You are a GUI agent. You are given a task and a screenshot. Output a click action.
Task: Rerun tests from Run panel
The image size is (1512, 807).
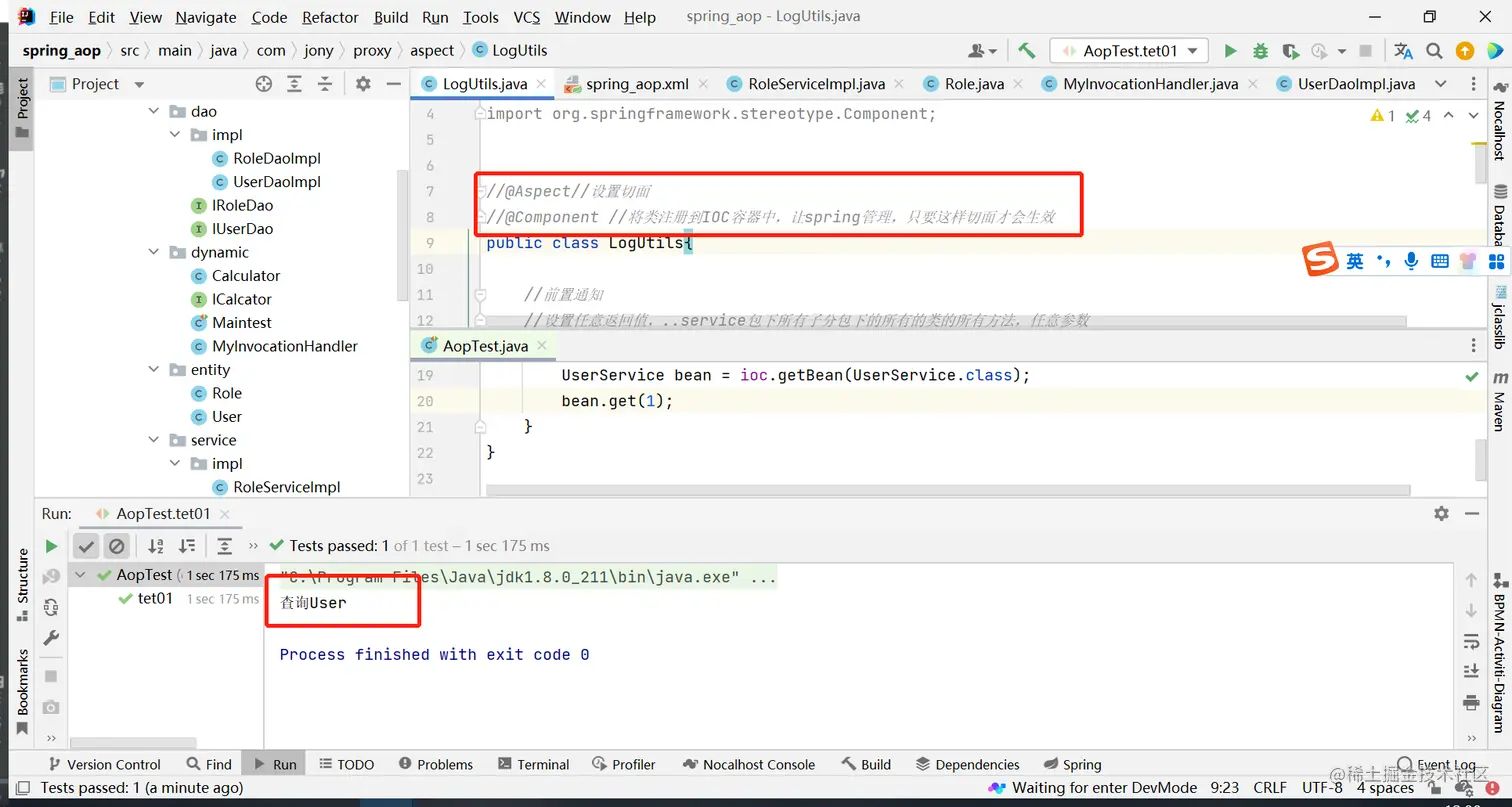click(51, 546)
